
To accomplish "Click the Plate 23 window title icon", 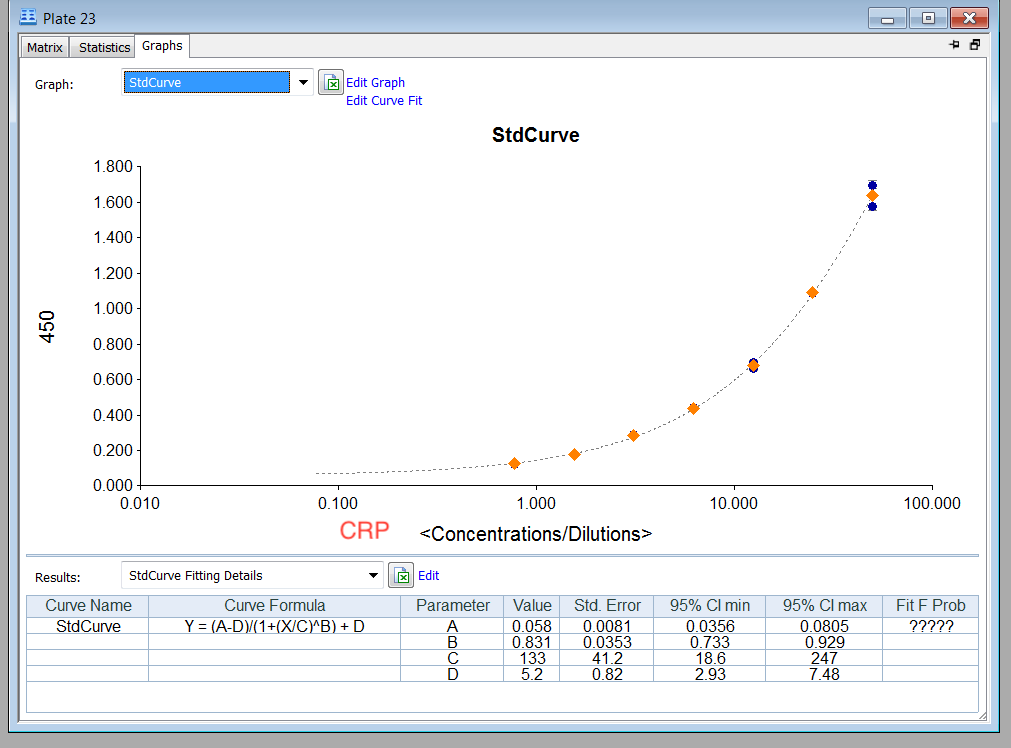I will coord(28,17).
